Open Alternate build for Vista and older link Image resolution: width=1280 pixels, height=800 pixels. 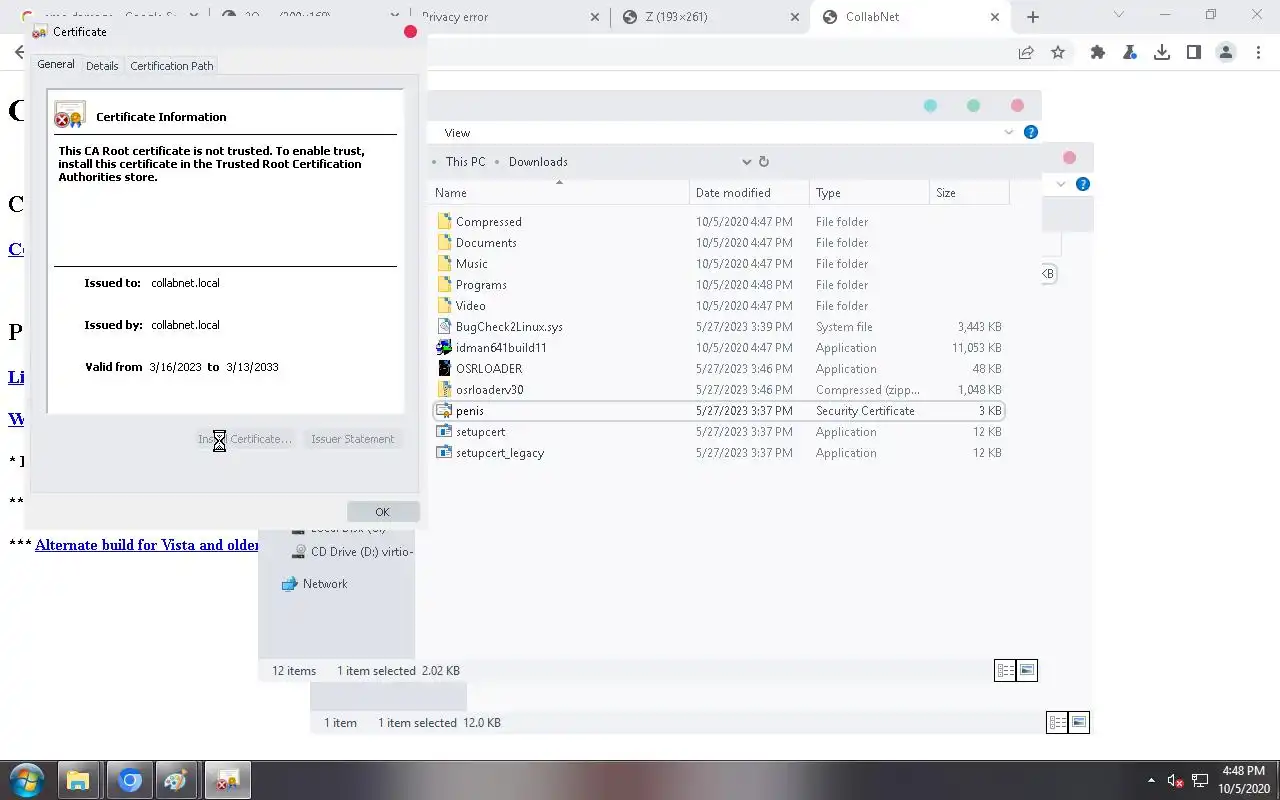pyautogui.click(x=146, y=545)
